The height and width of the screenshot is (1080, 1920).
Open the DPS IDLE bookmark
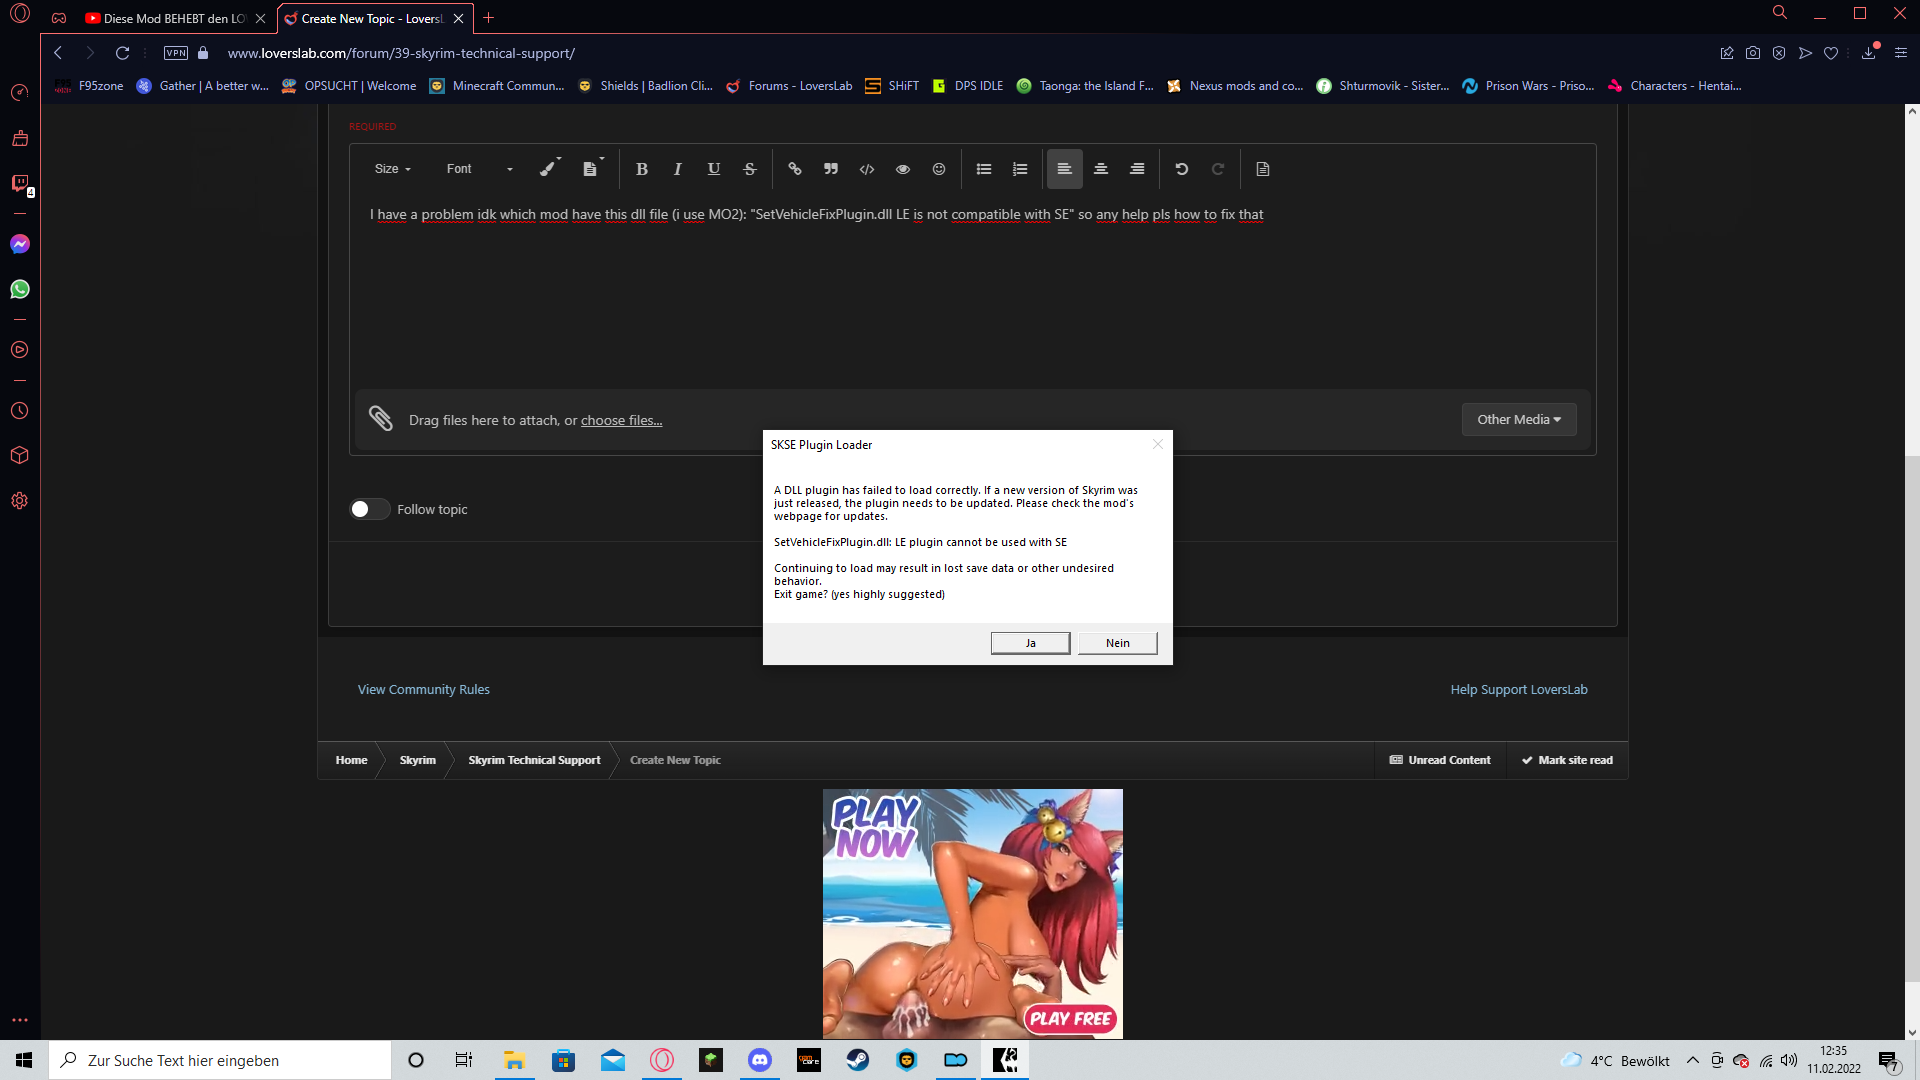coord(968,86)
